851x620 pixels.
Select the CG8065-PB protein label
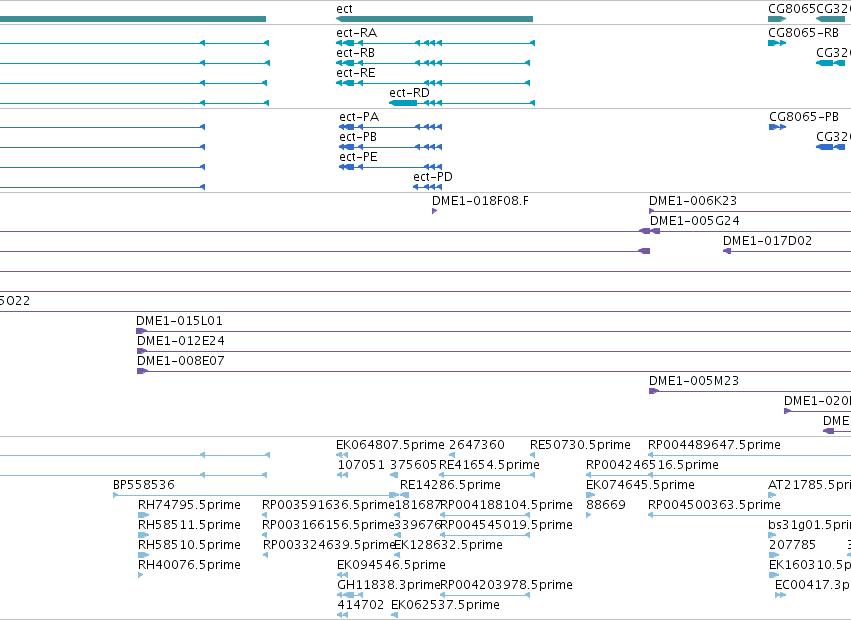804,117
